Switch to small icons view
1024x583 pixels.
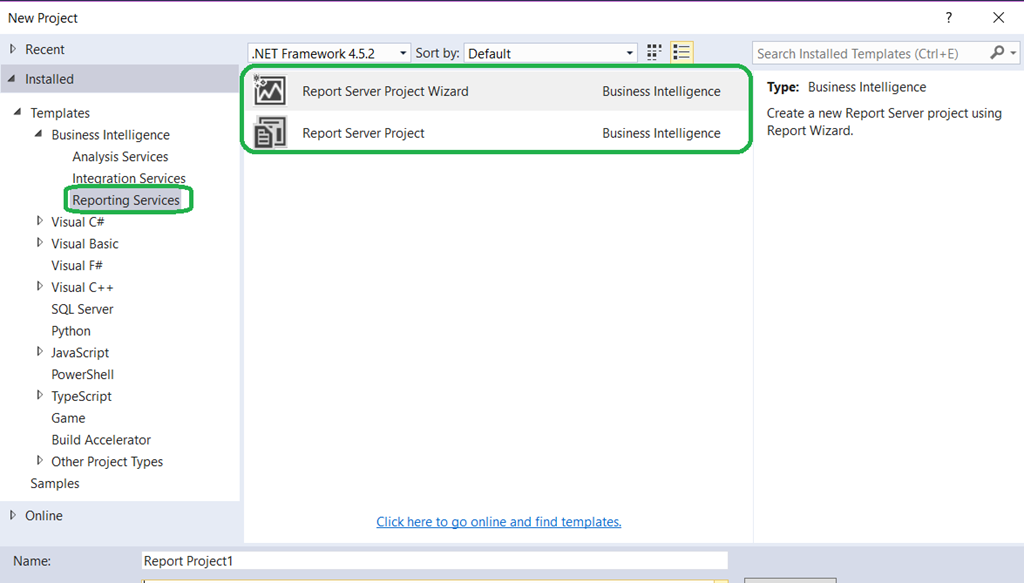click(655, 53)
